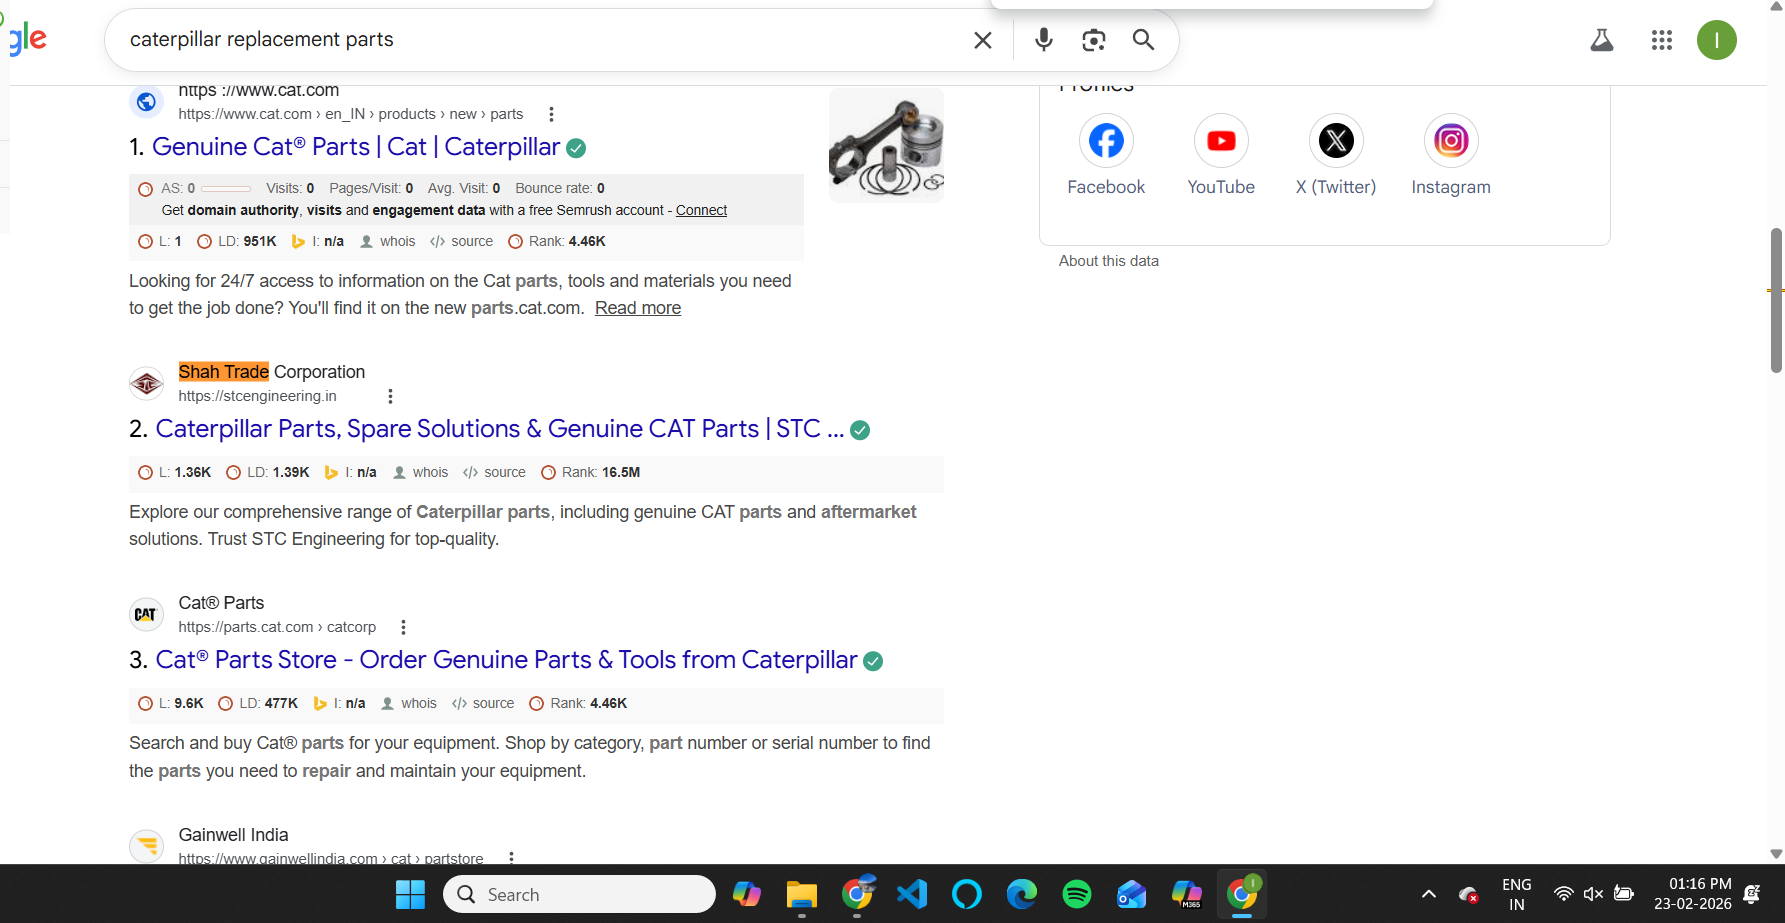Viewport: 1785px width, 923px height.
Task: Open Google Lens image search
Action: pyautogui.click(x=1093, y=40)
